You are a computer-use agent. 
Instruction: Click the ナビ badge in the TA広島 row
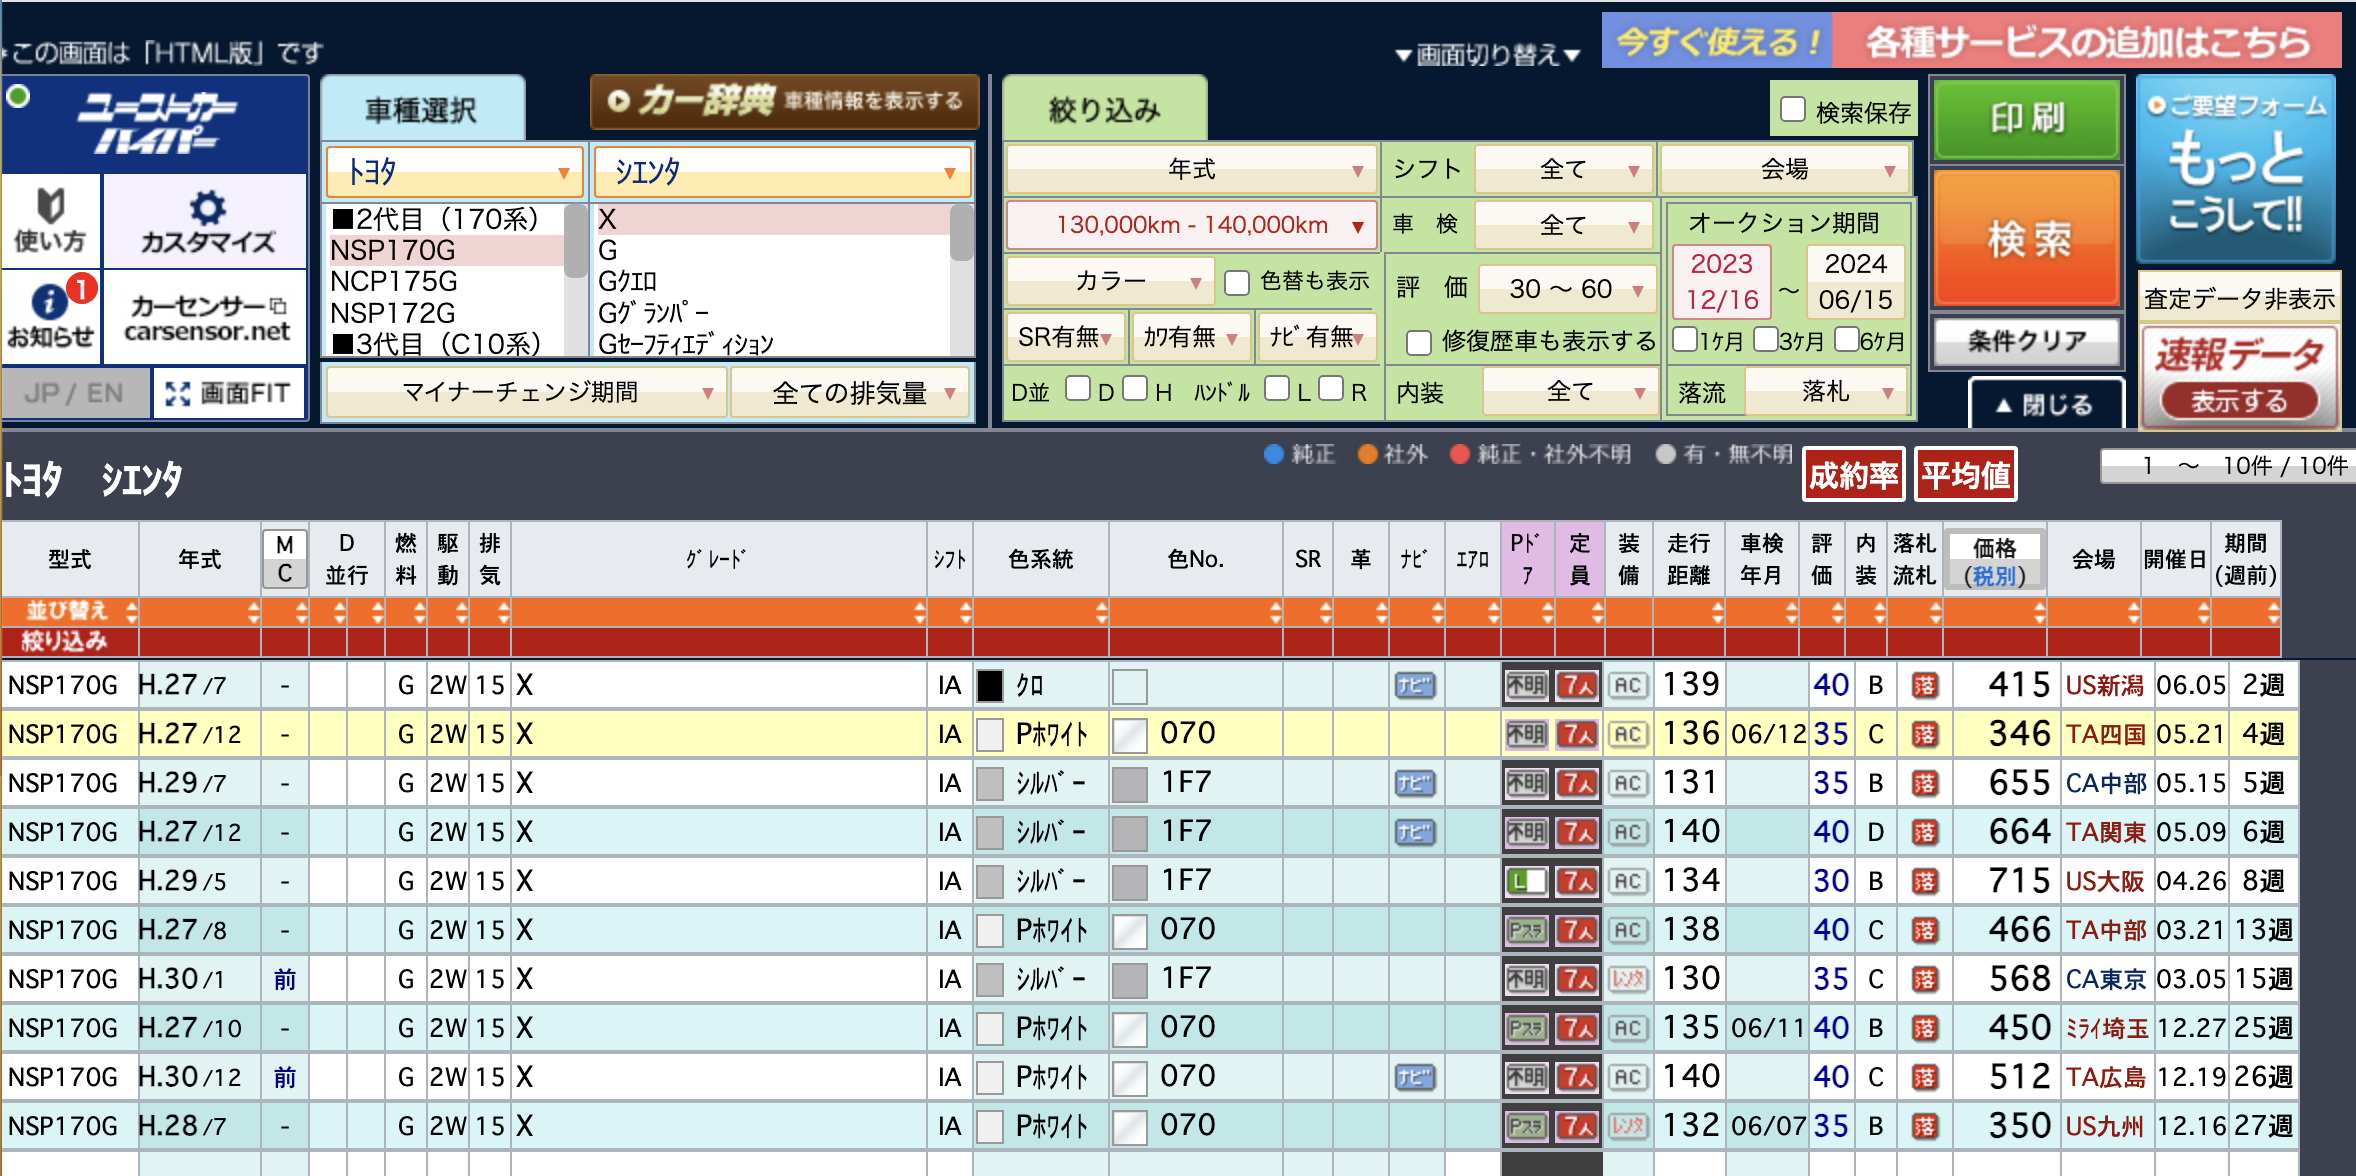(x=1414, y=1077)
